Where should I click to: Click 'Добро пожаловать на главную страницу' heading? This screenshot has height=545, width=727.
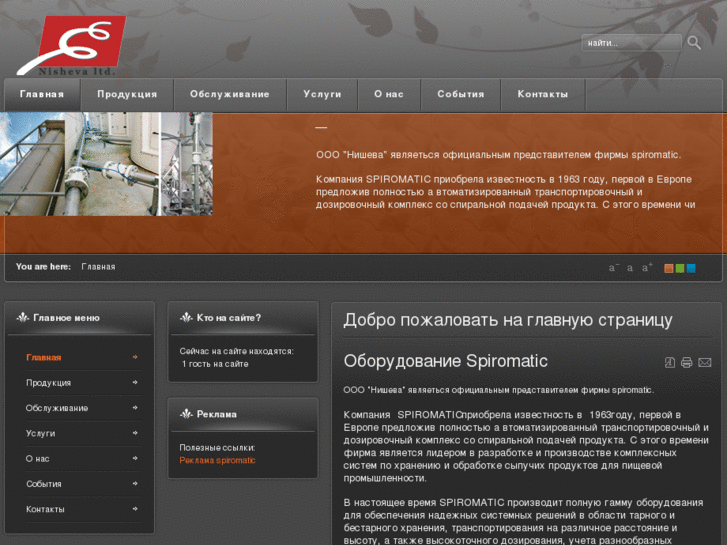pyautogui.click(x=508, y=320)
